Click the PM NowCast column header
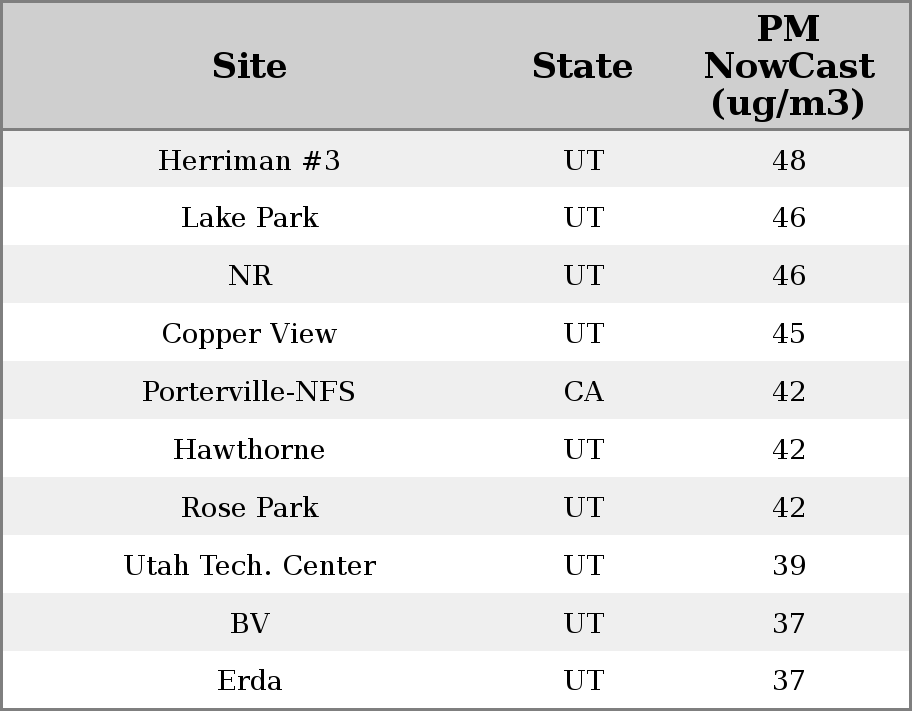 click(788, 67)
